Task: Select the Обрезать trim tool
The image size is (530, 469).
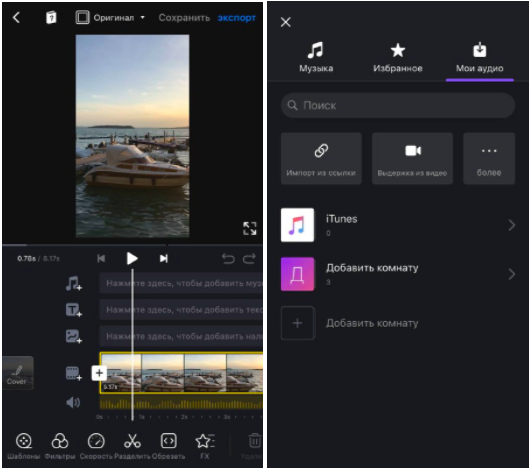Action: tap(168, 446)
